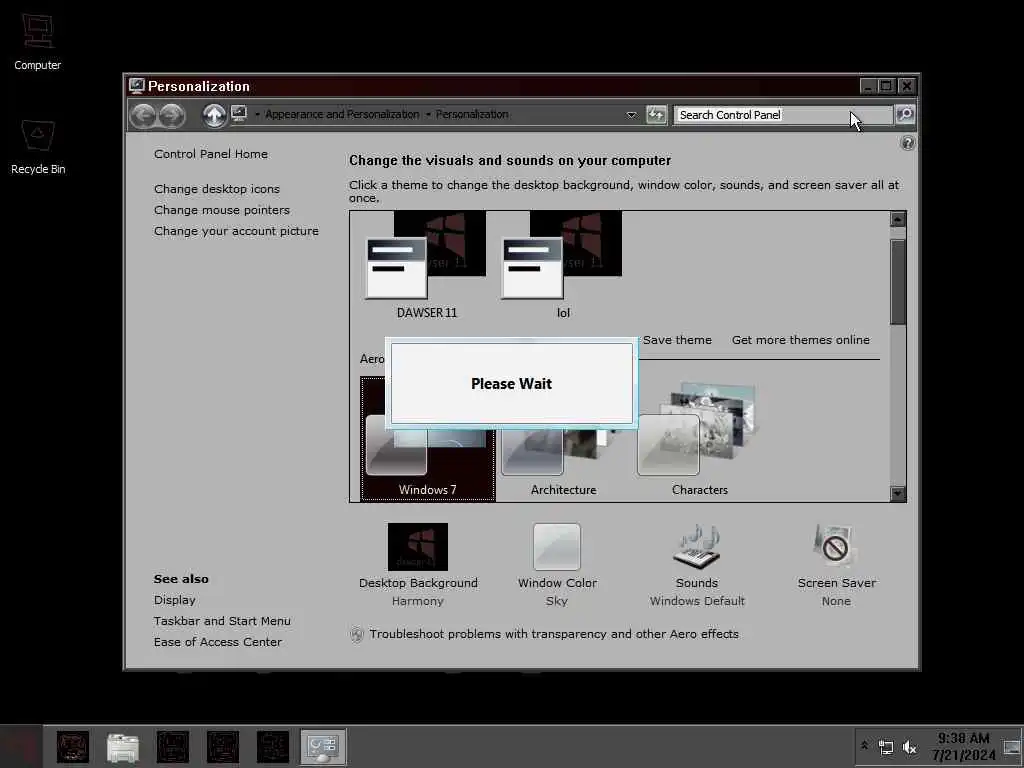Click the shield icon beside Troubleshoot link

coord(357,634)
